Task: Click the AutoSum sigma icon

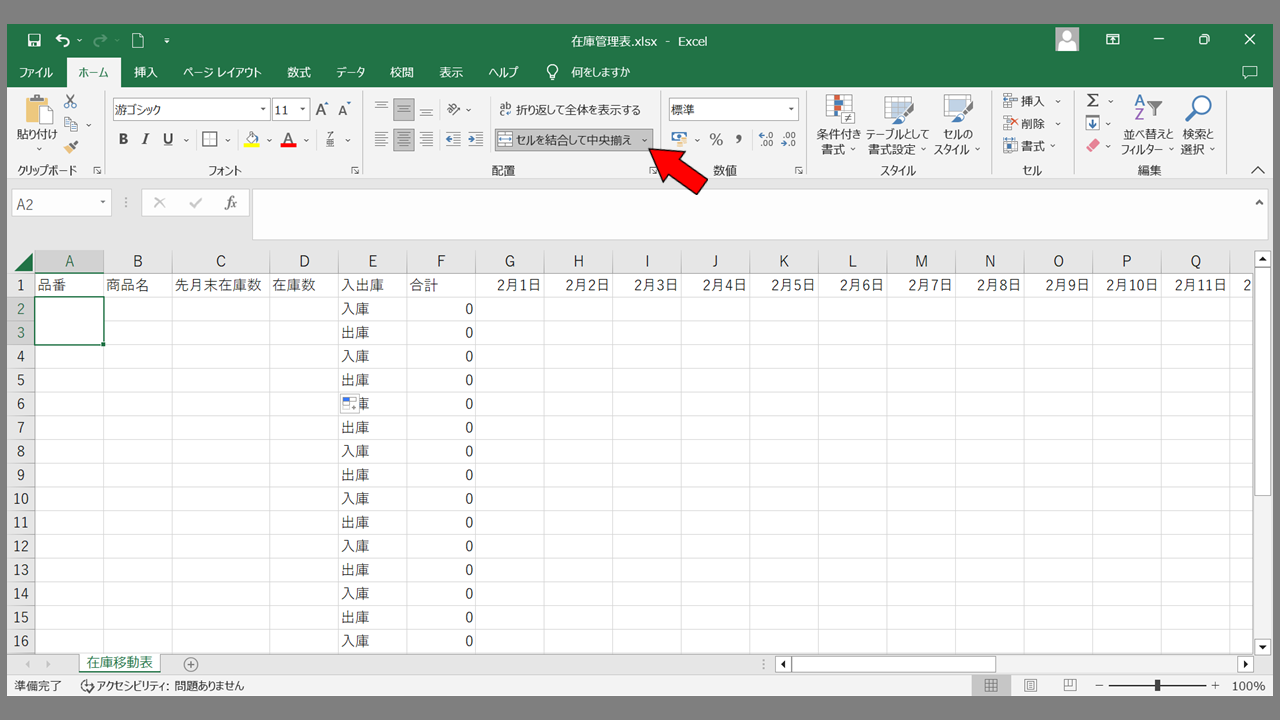Action: 1093,101
